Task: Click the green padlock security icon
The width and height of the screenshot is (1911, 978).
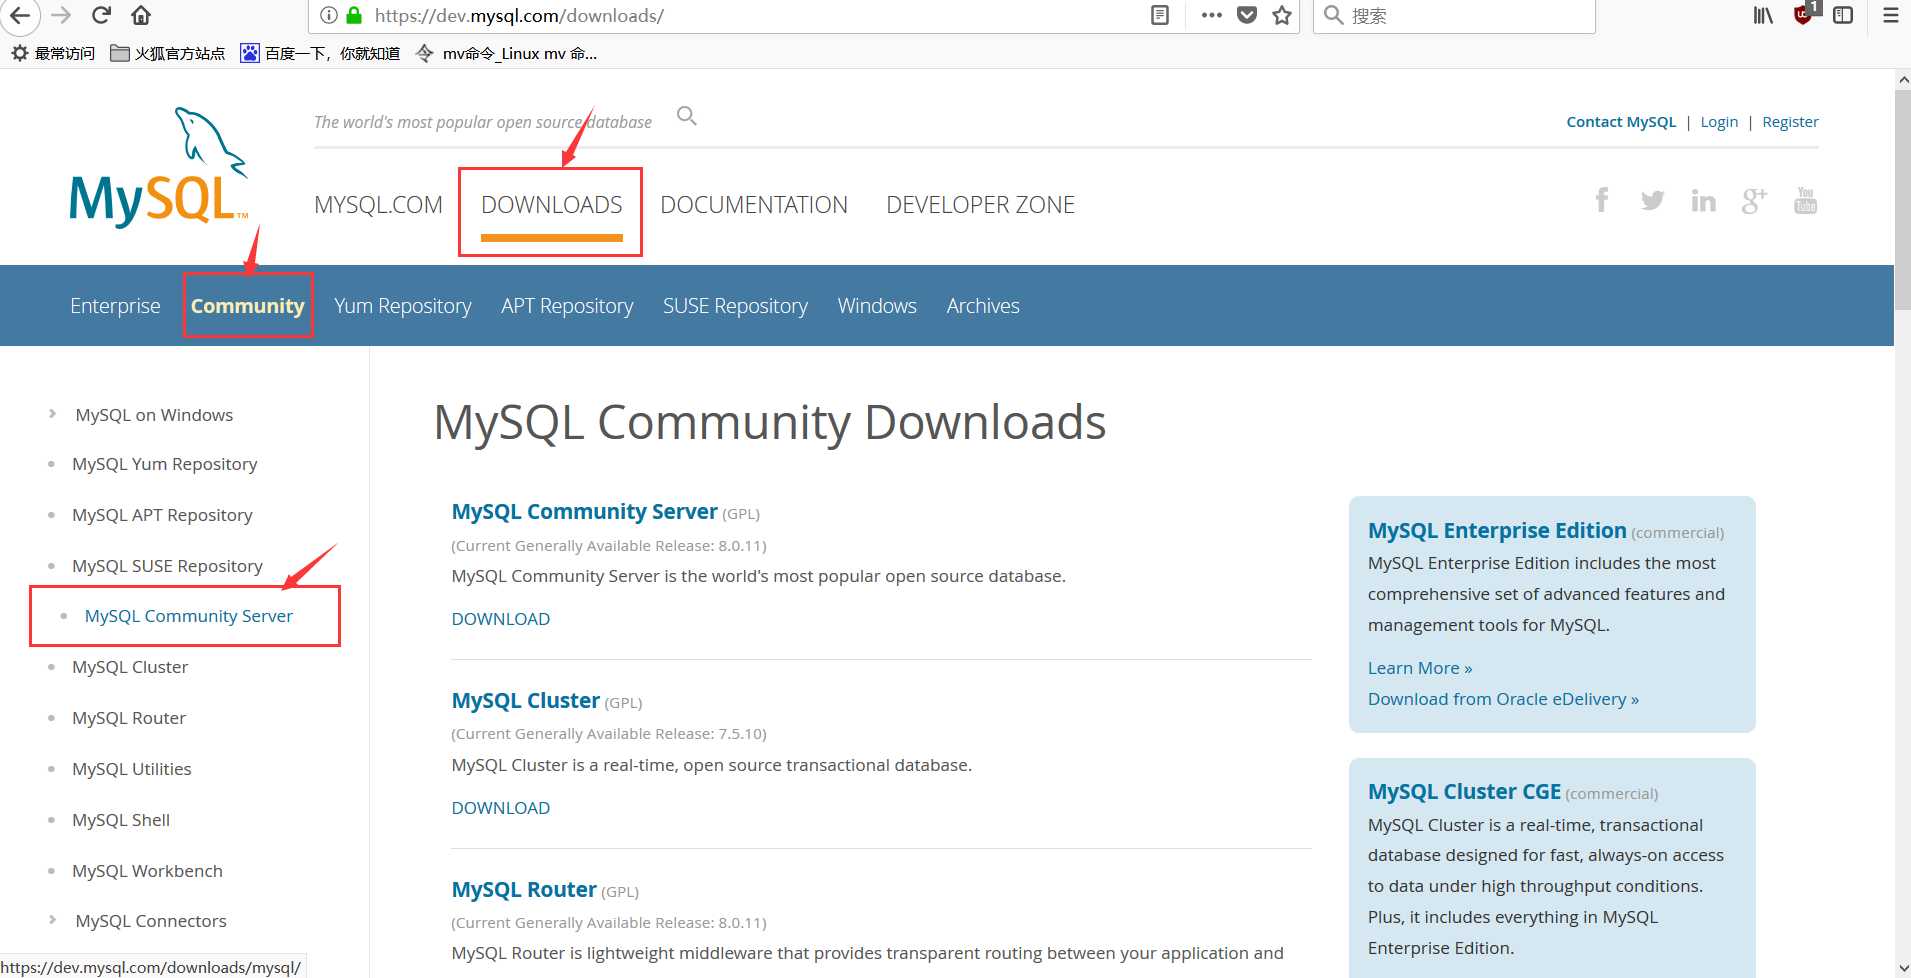Action: point(354,15)
